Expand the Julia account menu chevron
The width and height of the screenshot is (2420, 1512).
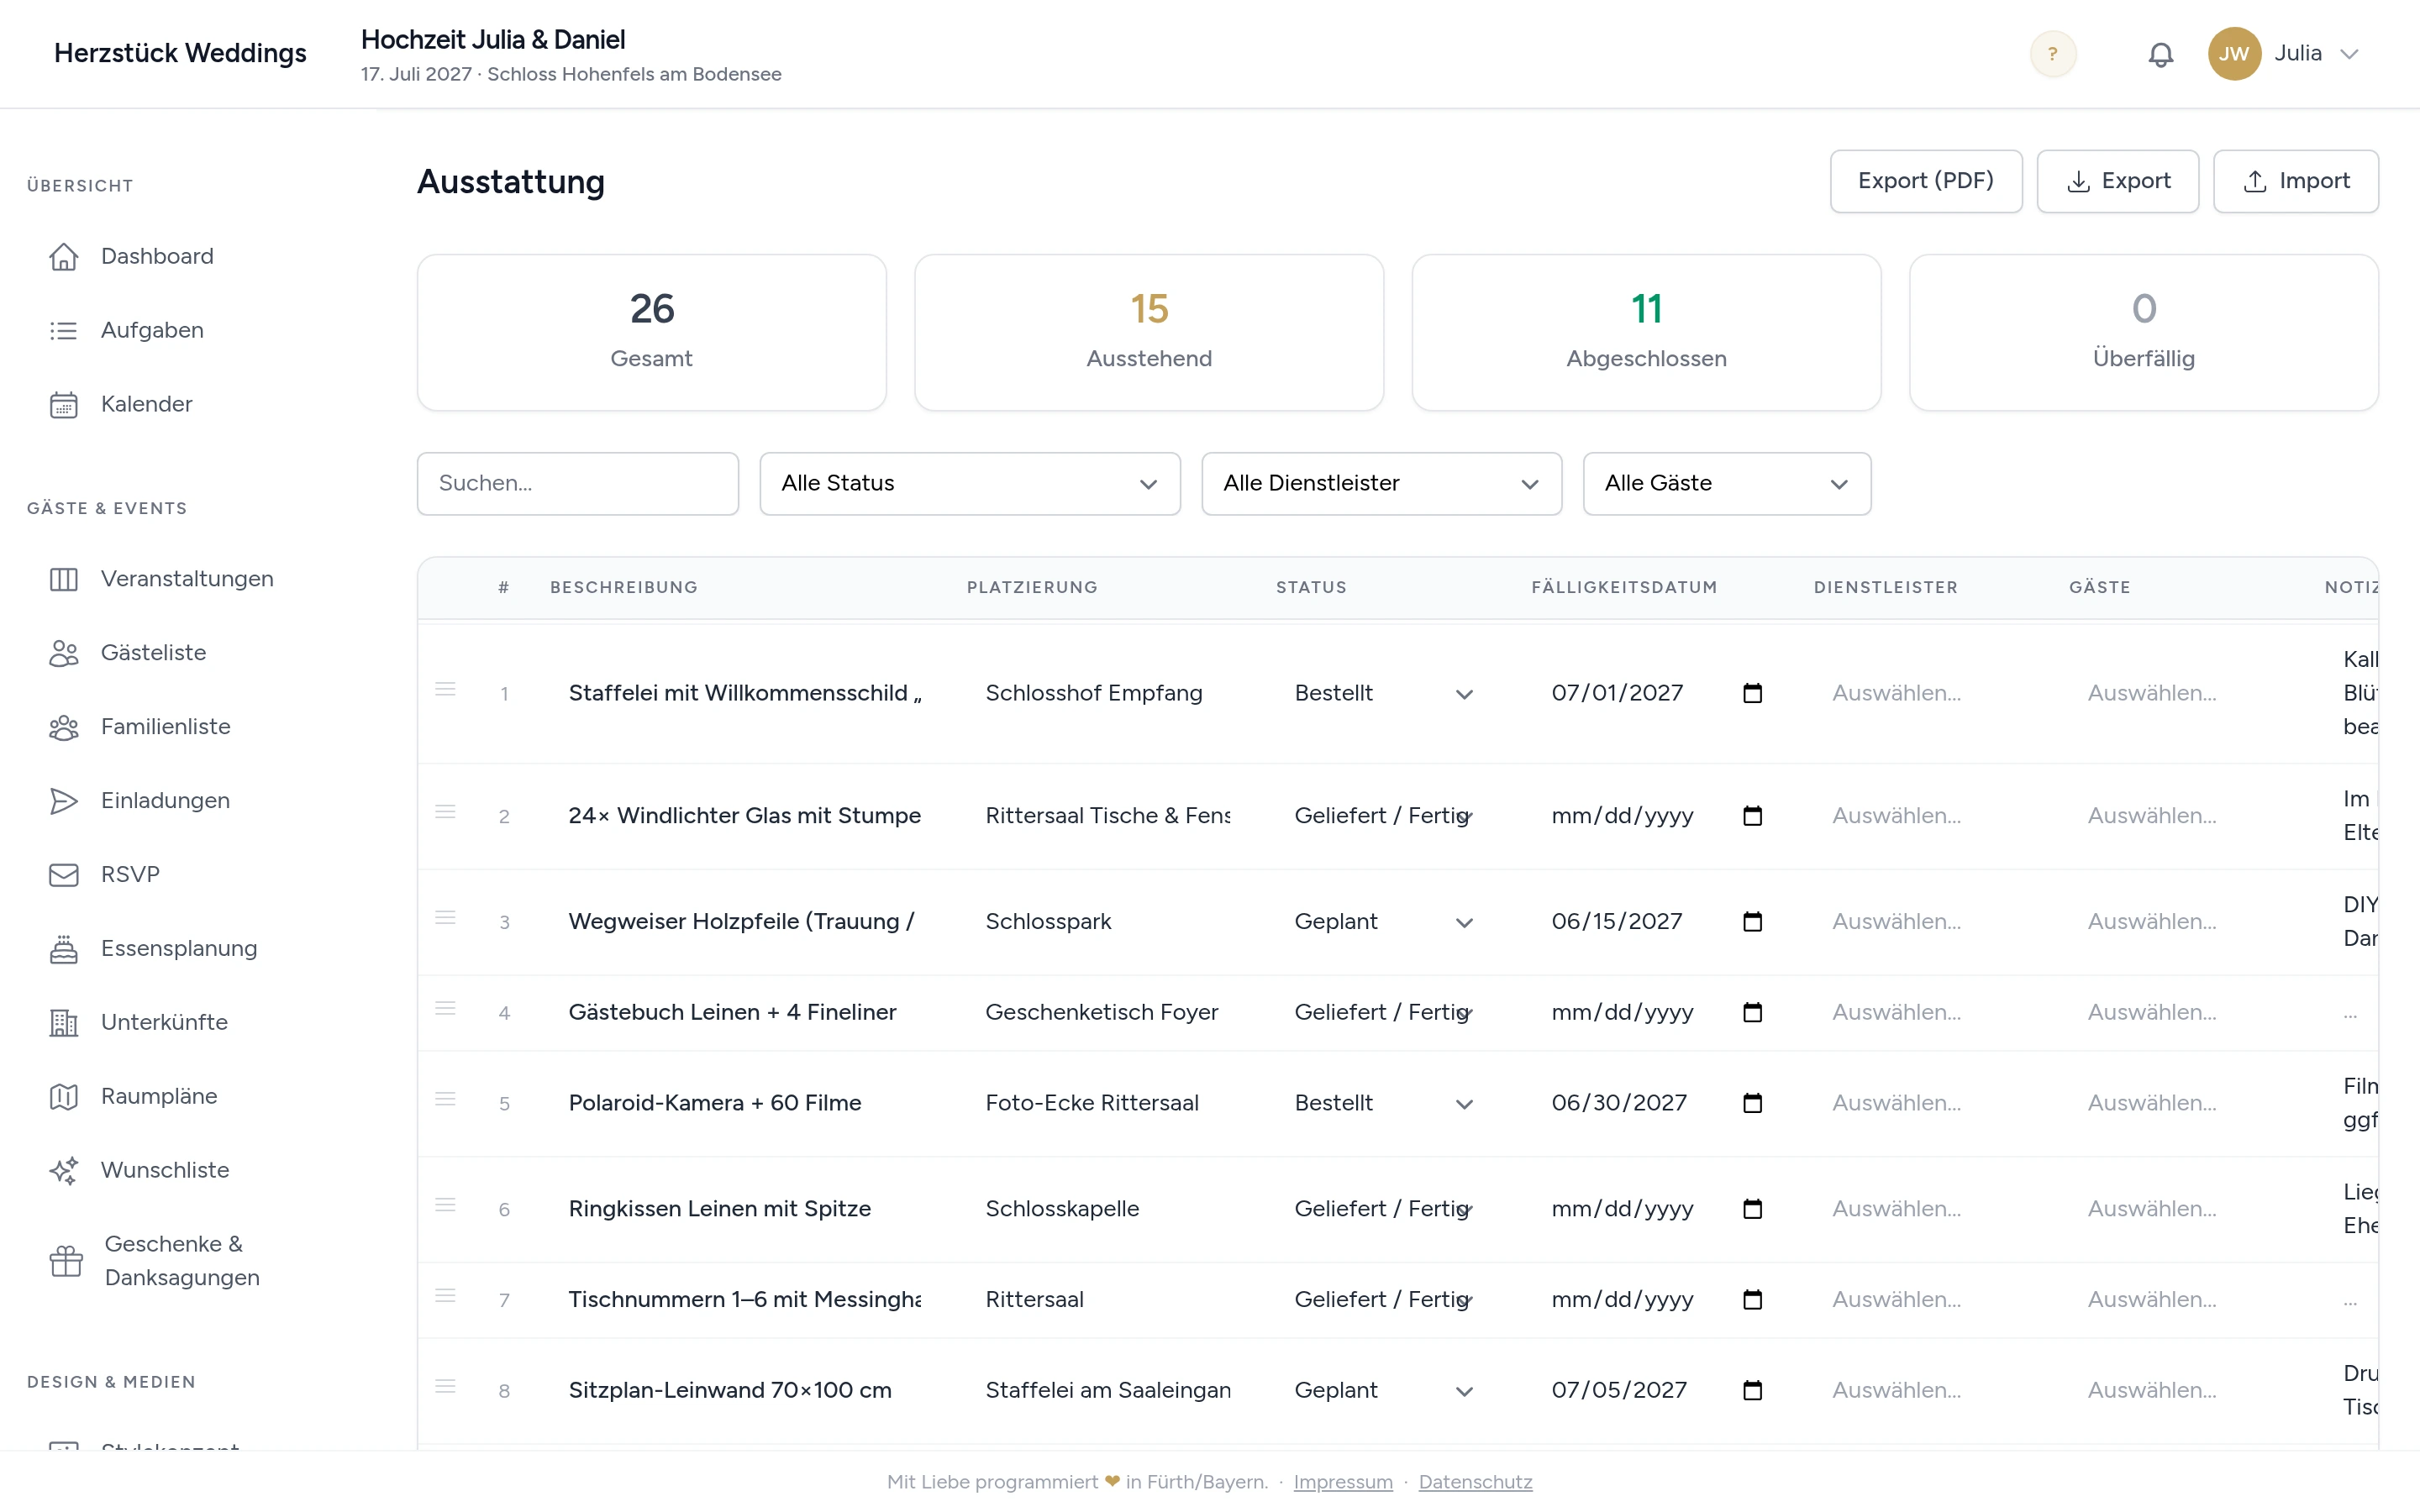point(2349,54)
